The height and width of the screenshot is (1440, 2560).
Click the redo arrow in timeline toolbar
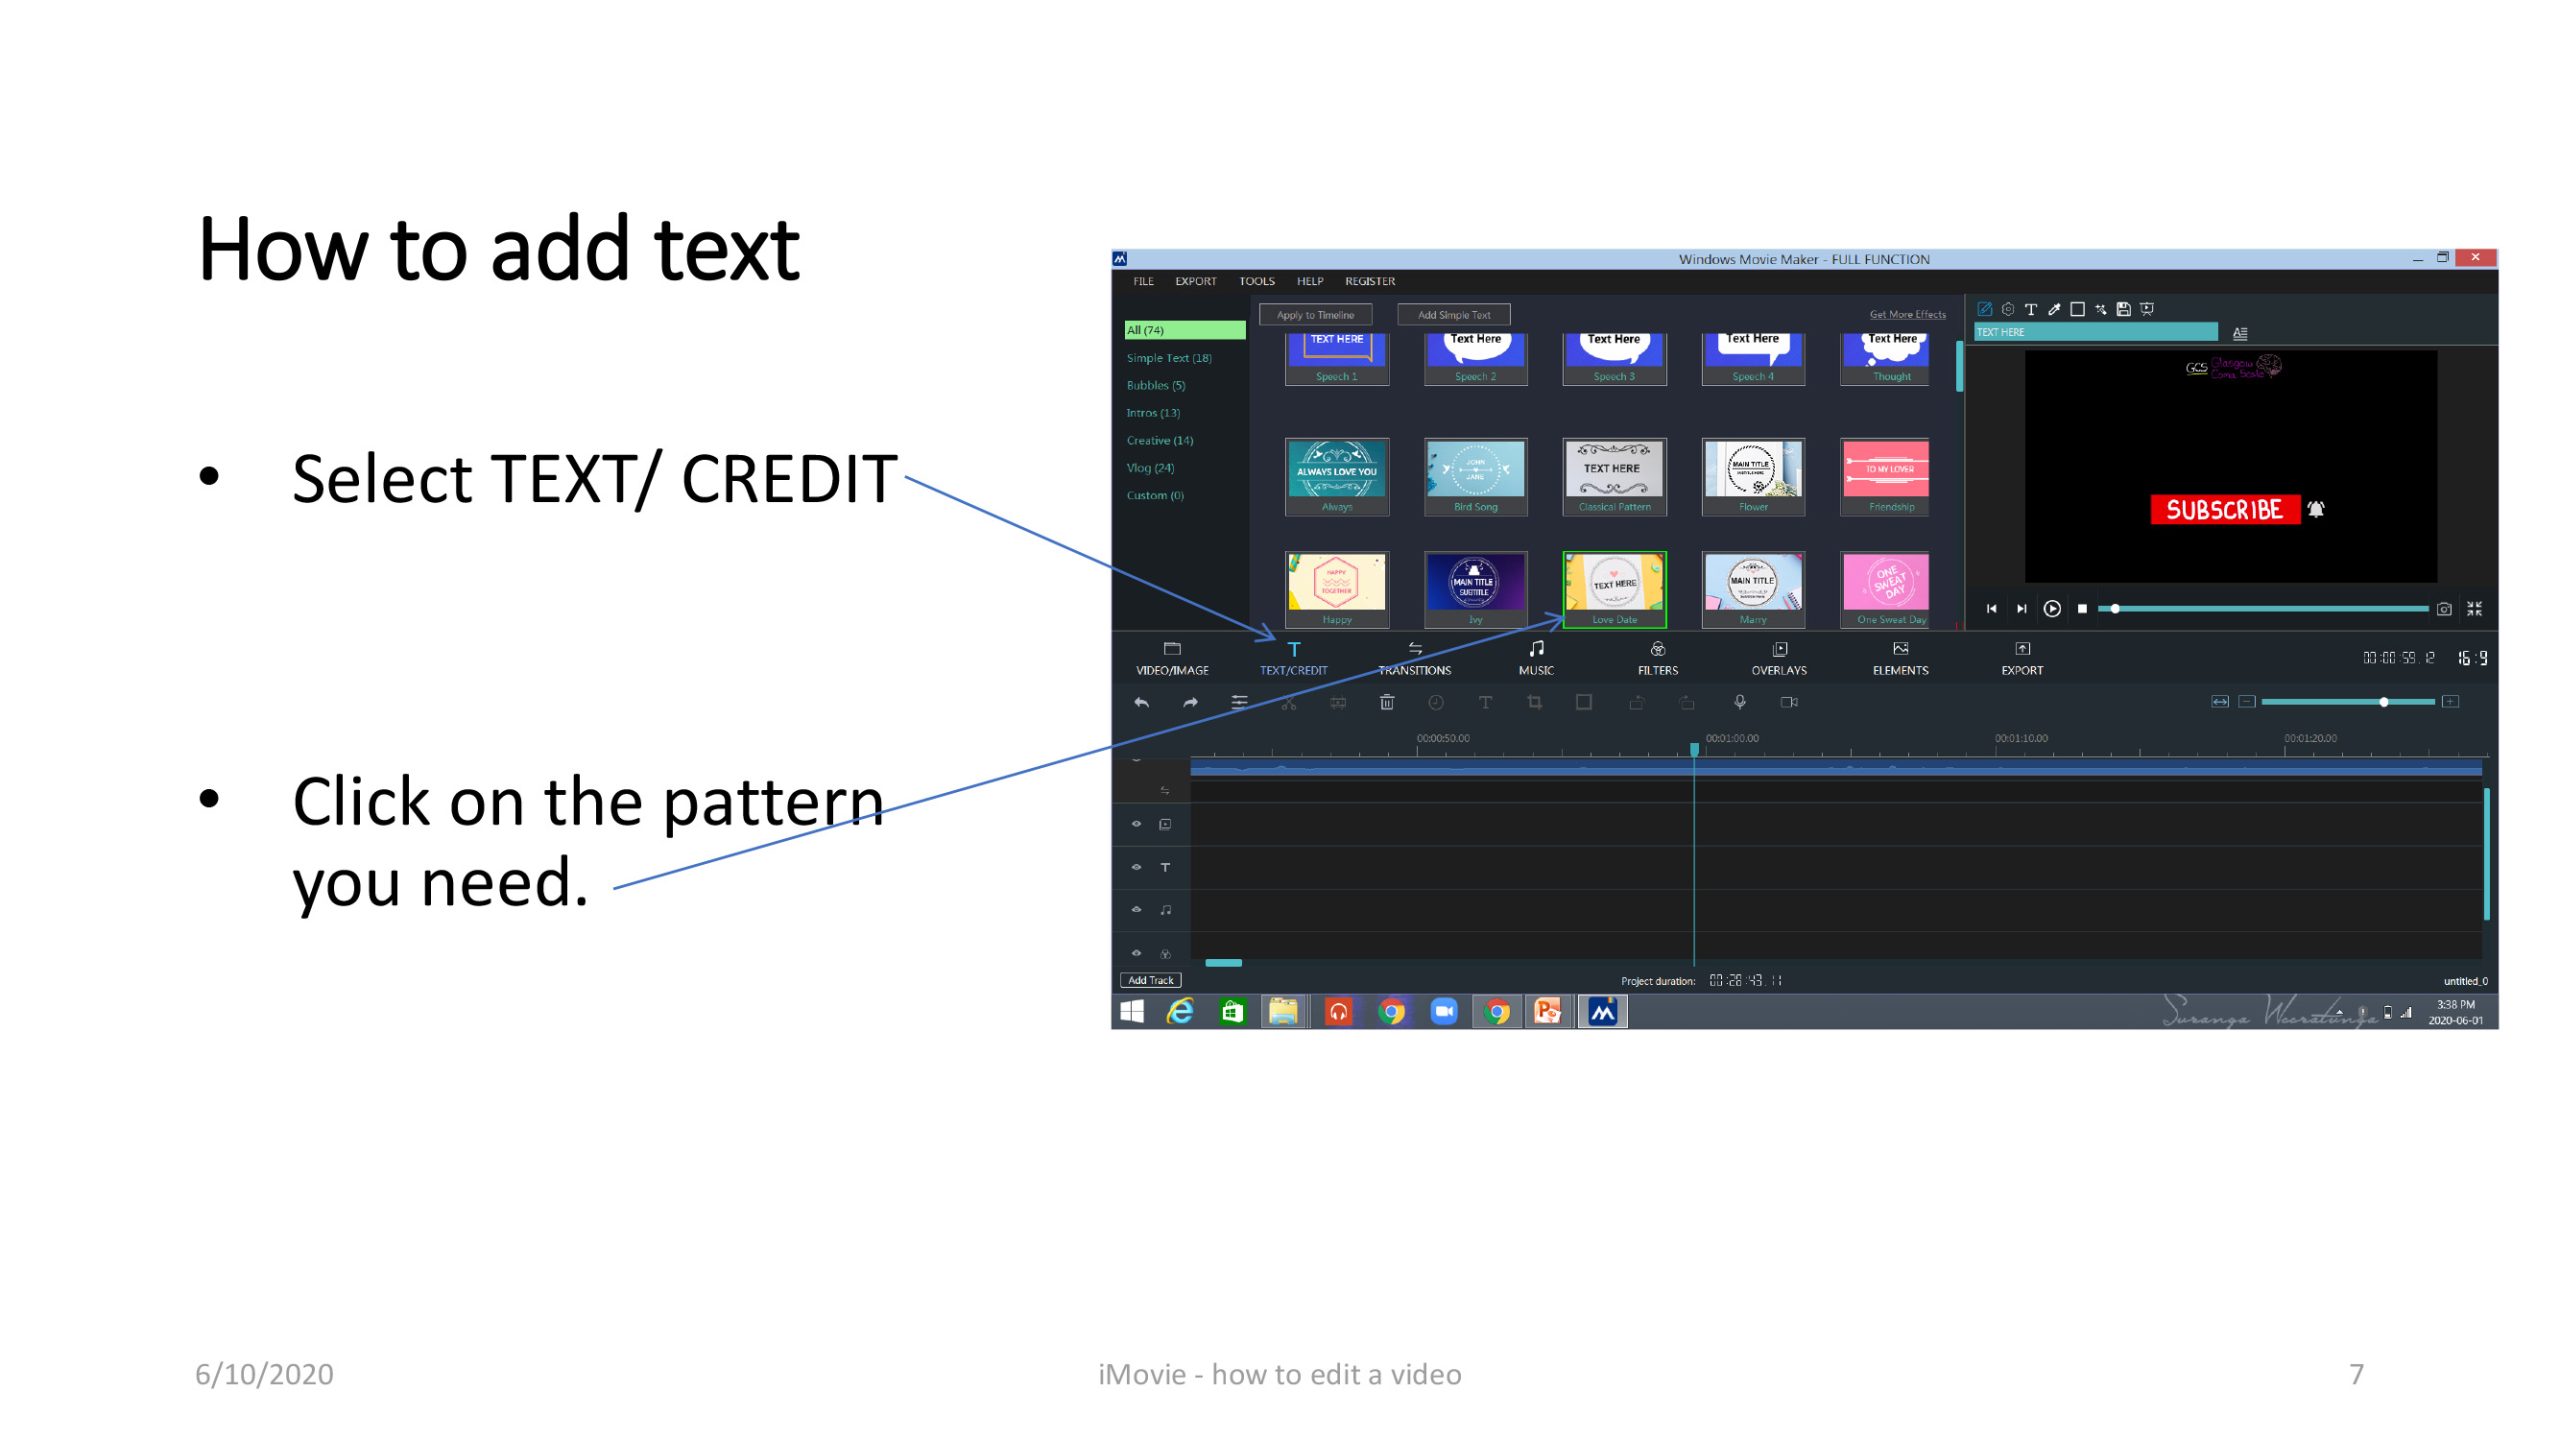[x=1190, y=702]
